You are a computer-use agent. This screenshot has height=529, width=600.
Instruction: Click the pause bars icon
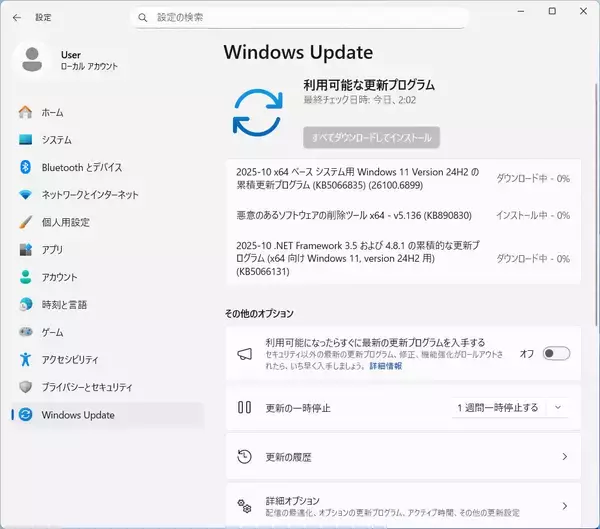click(245, 407)
